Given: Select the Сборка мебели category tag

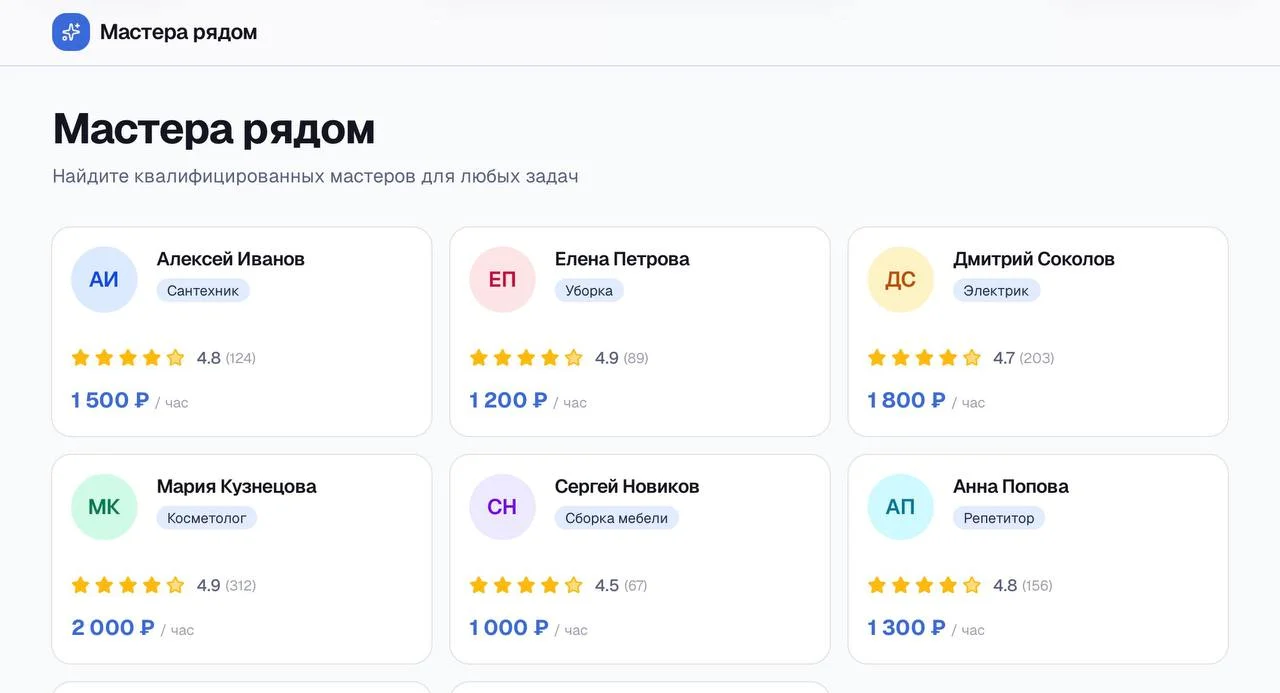Looking at the screenshot, I should (x=616, y=518).
